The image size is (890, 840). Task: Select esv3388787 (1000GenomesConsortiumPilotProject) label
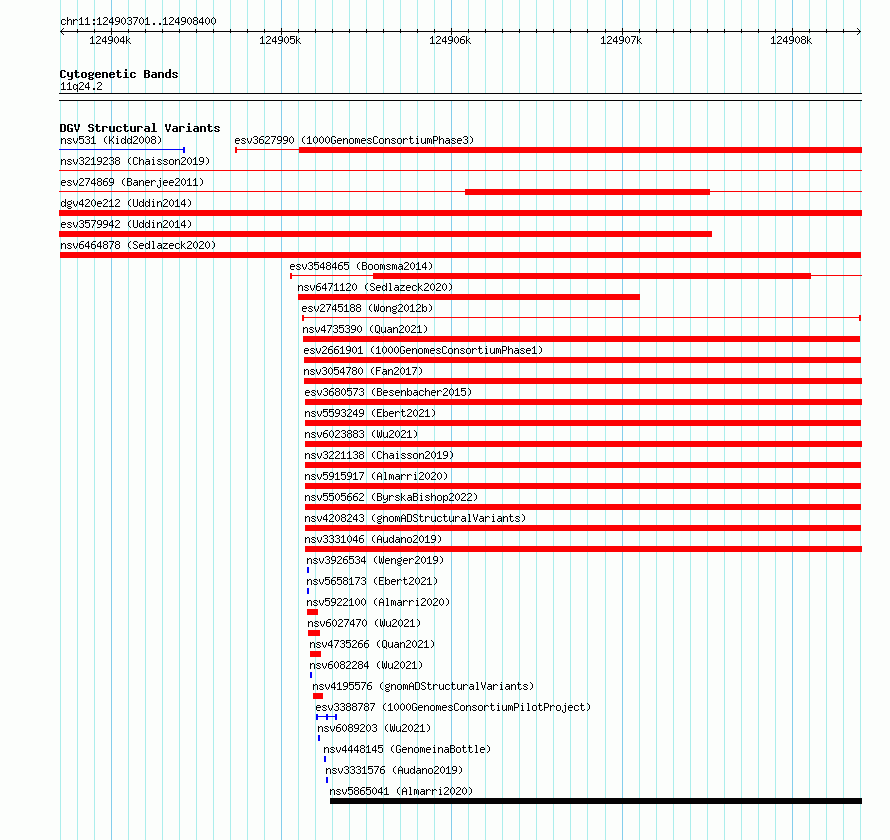point(453,707)
